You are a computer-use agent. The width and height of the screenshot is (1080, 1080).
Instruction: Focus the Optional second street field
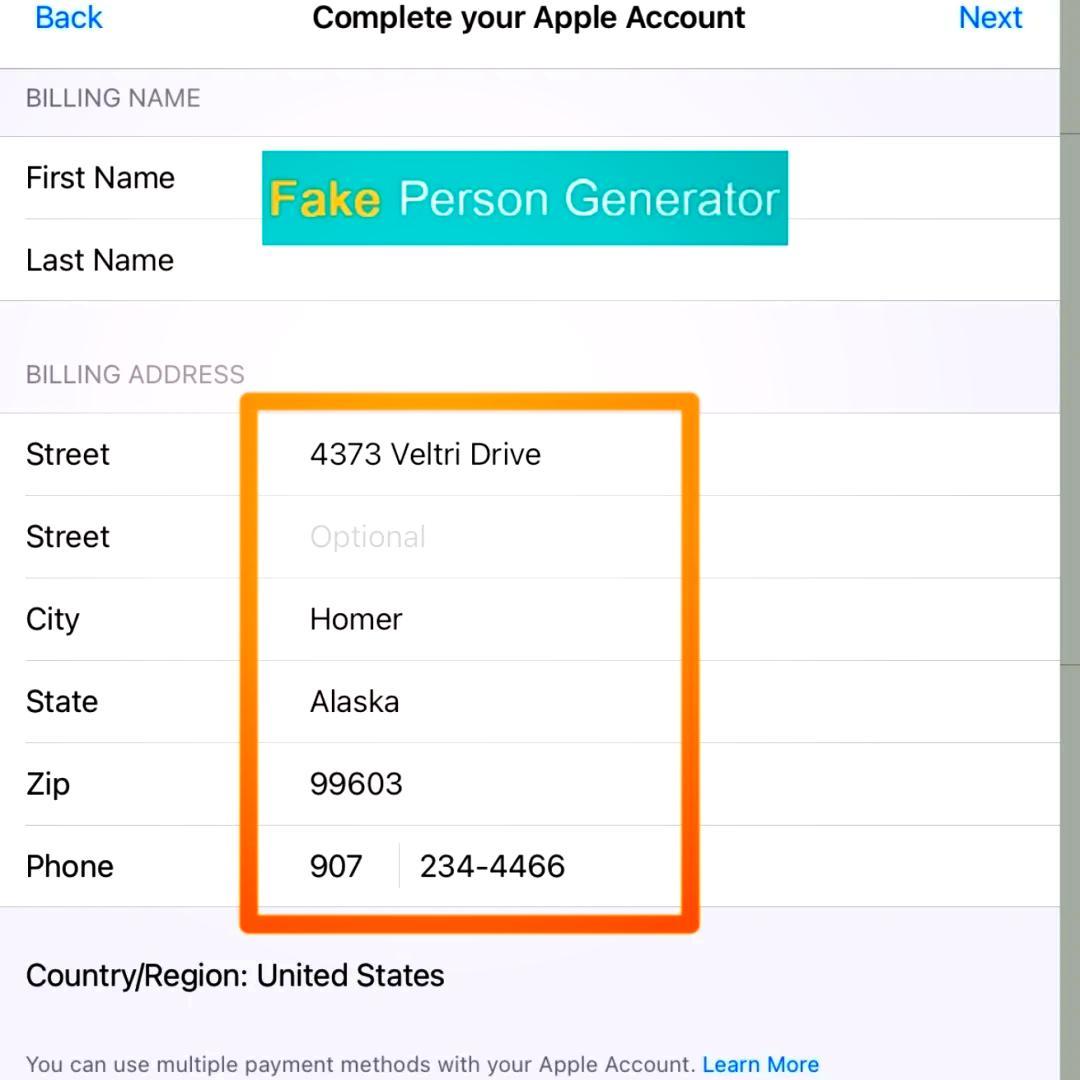coord(368,537)
